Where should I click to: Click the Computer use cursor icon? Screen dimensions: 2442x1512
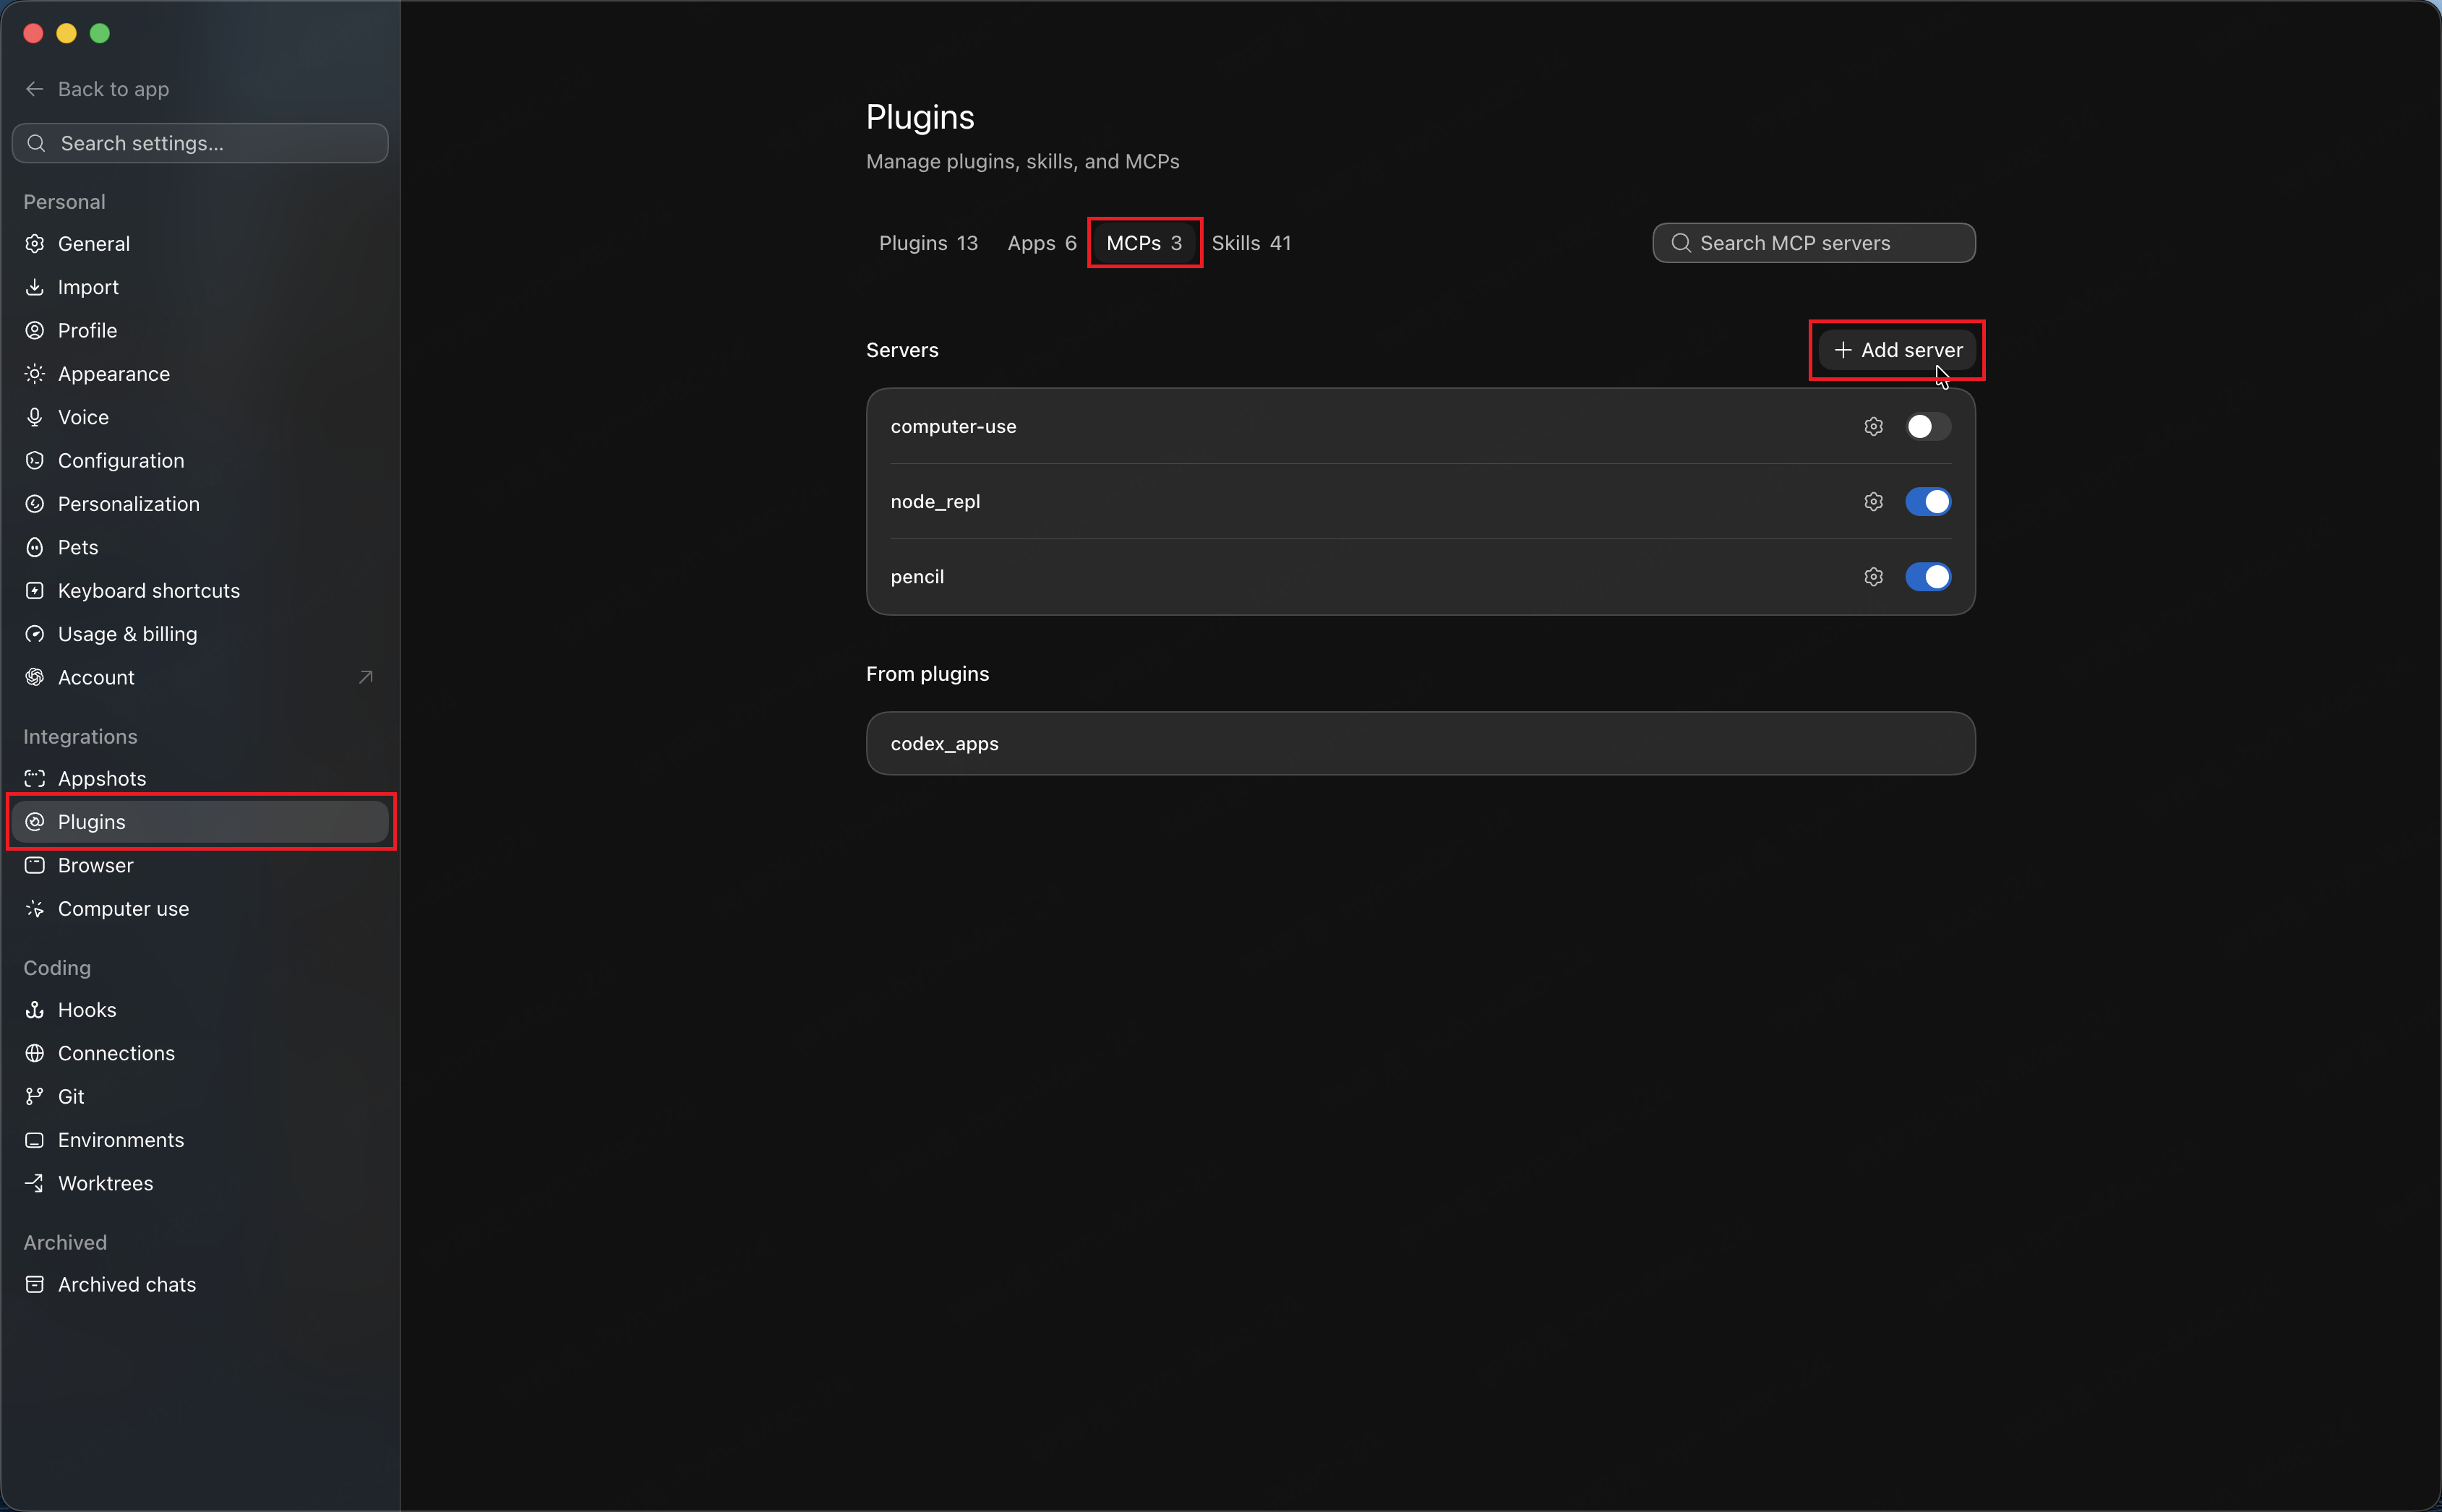point(34,908)
